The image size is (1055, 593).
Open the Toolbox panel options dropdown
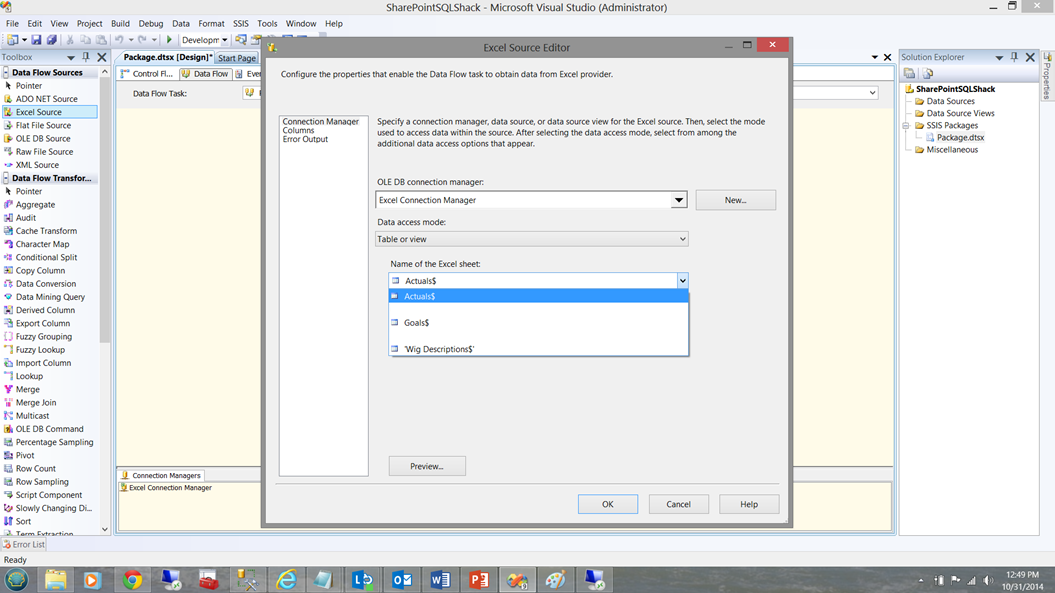71,57
